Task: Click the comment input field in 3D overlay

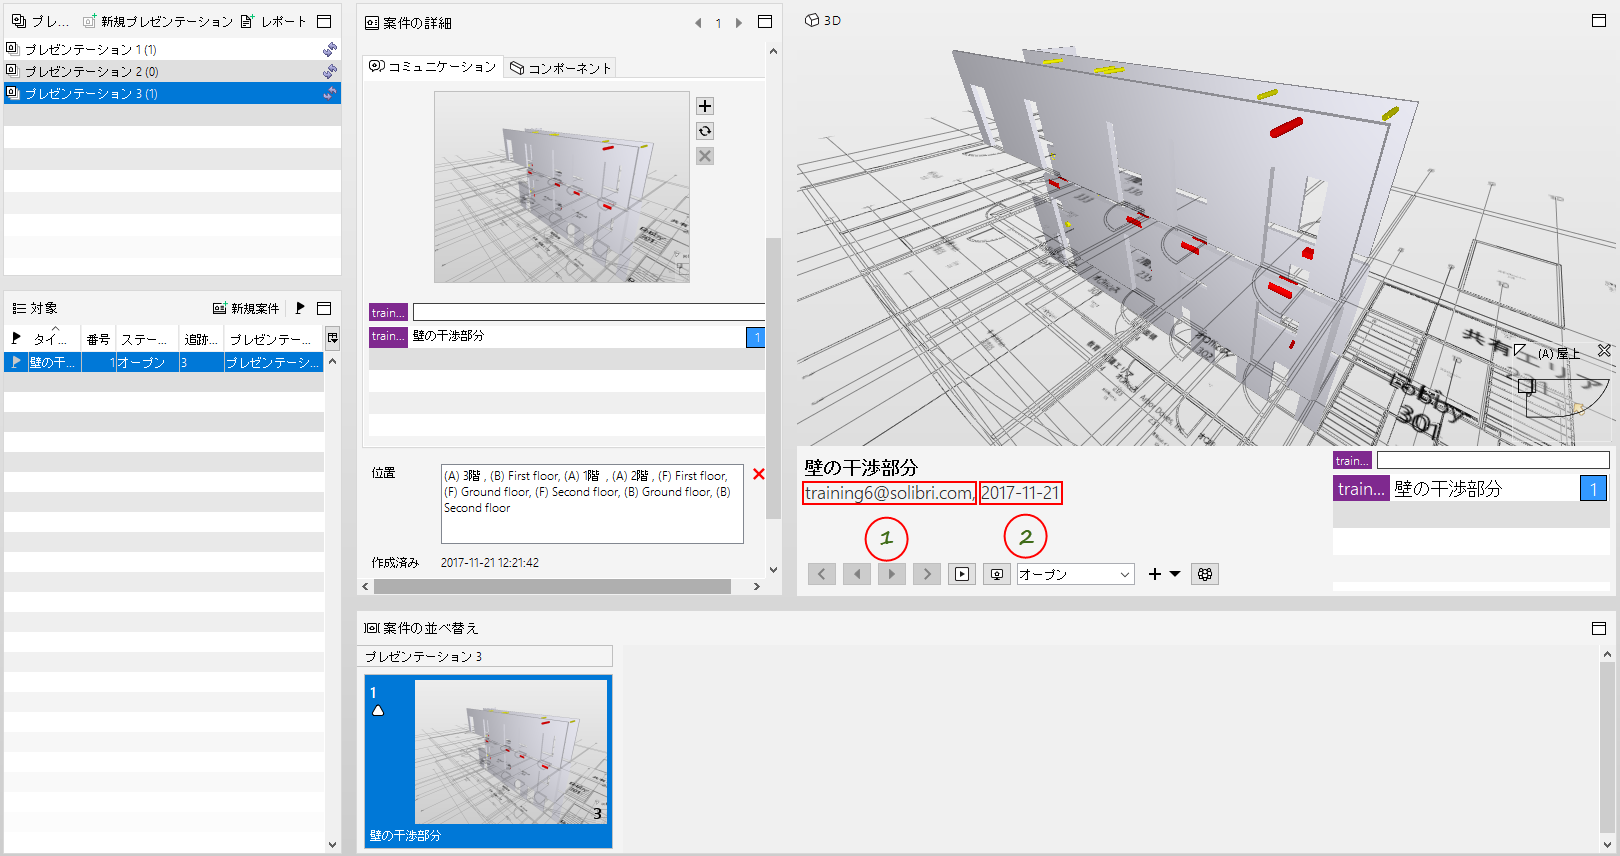Action: tap(1493, 460)
